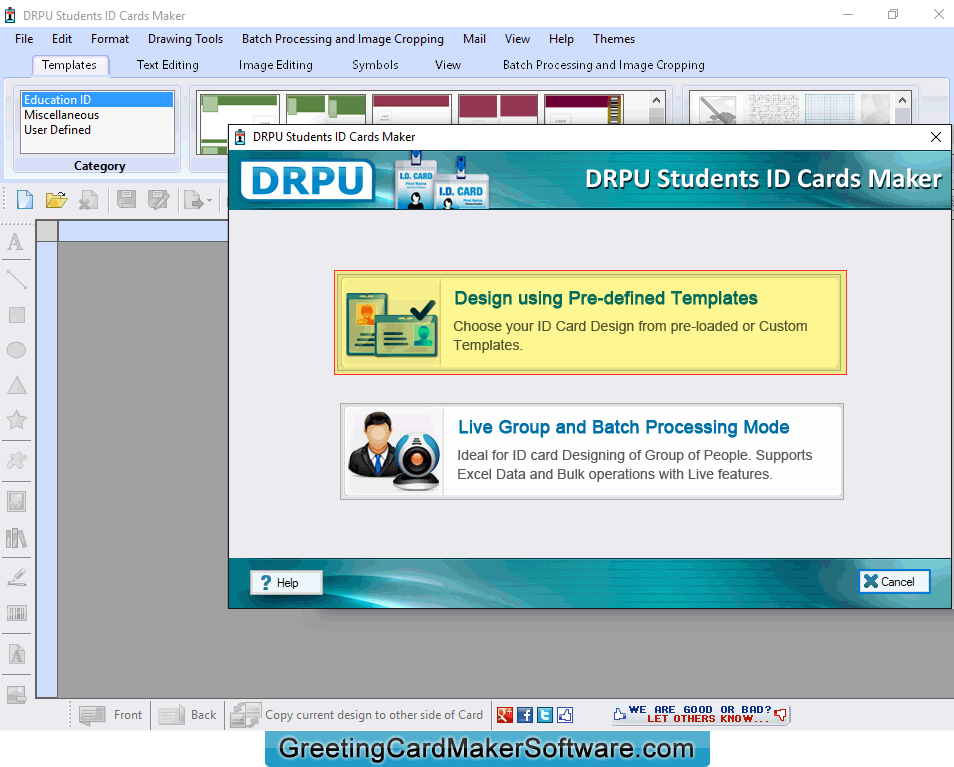Switch to the Image Editing tab
The image size is (954, 767).
click(276, 65)
